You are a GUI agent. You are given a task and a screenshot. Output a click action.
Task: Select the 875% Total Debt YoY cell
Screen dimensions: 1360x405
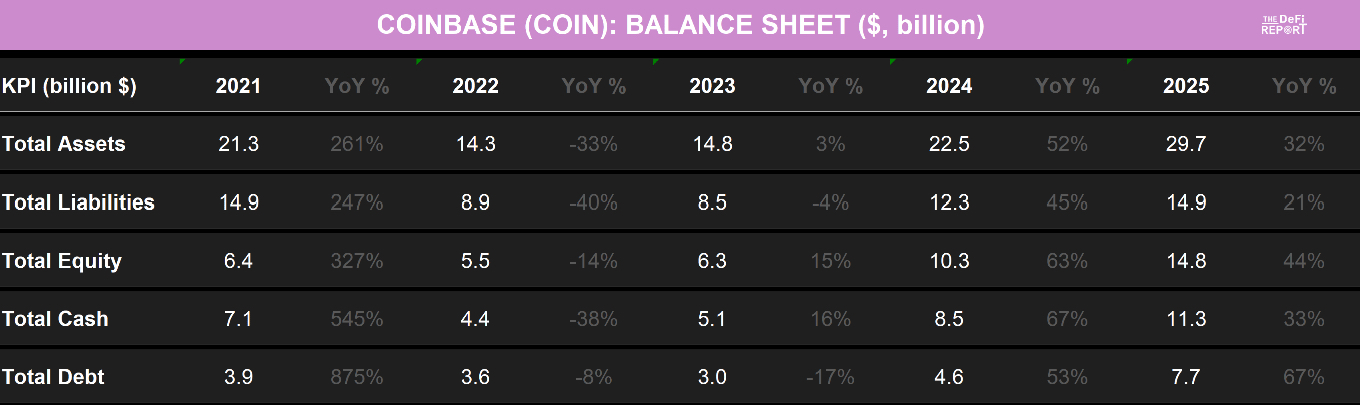click(x=357, y=377)
